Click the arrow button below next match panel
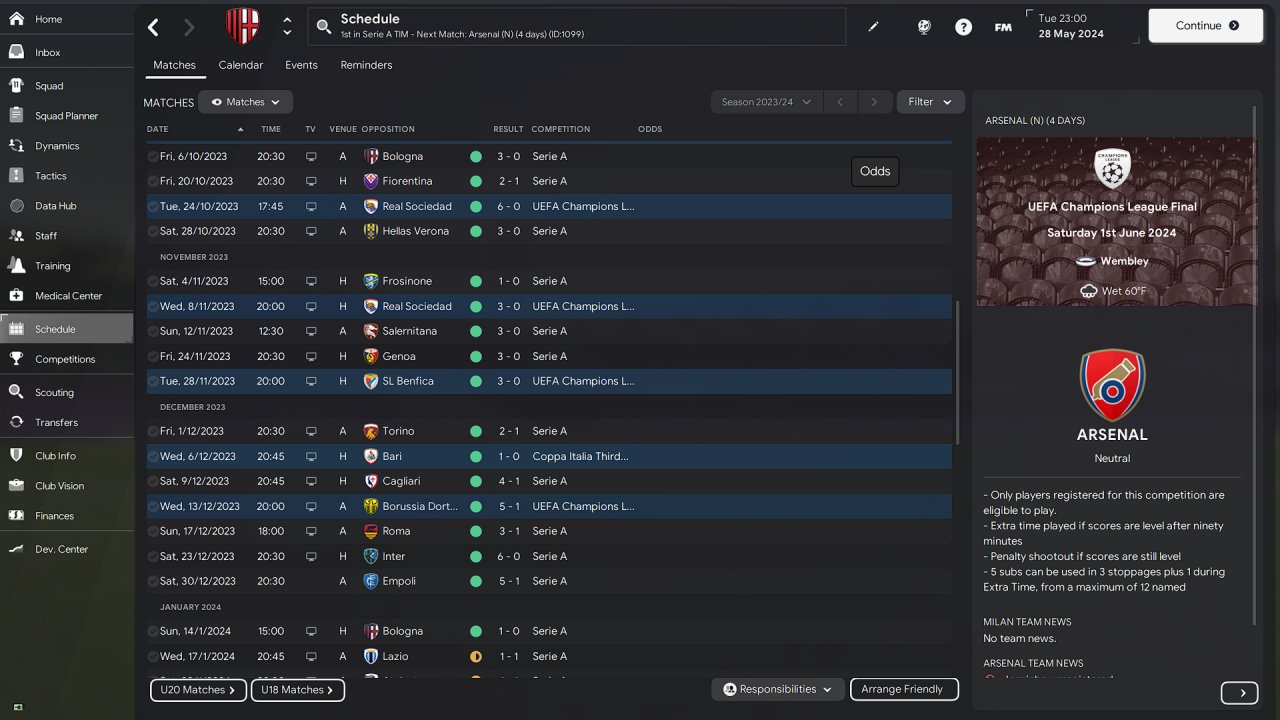Viewport: 1280px width, 720px height. (x=1241, y=693)
